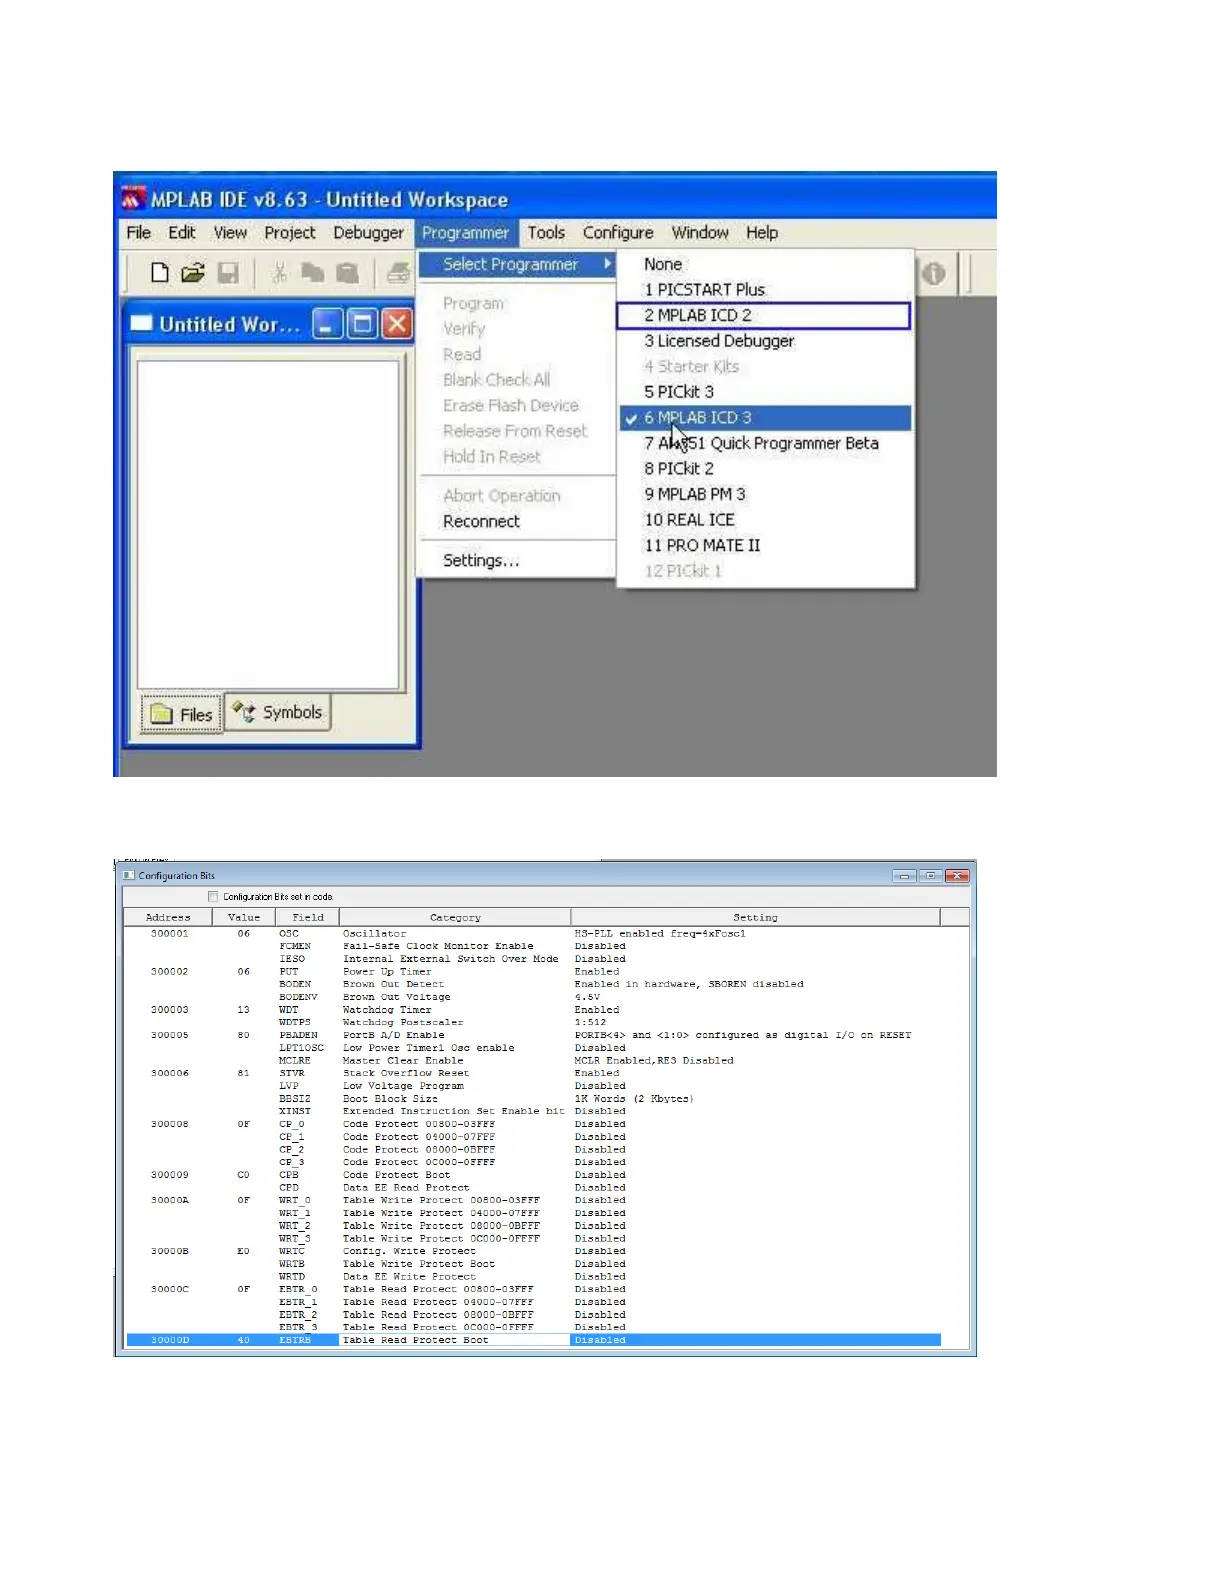Open the Tools menu

[546, 232]
